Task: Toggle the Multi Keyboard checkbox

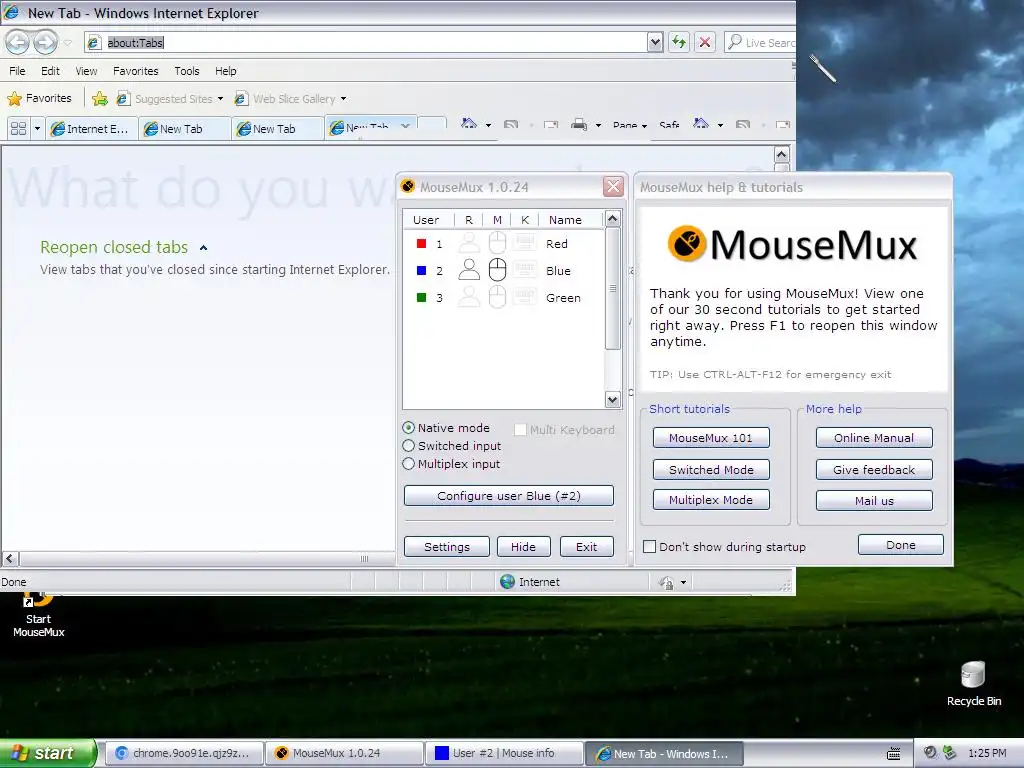Action: click(520, 429)
